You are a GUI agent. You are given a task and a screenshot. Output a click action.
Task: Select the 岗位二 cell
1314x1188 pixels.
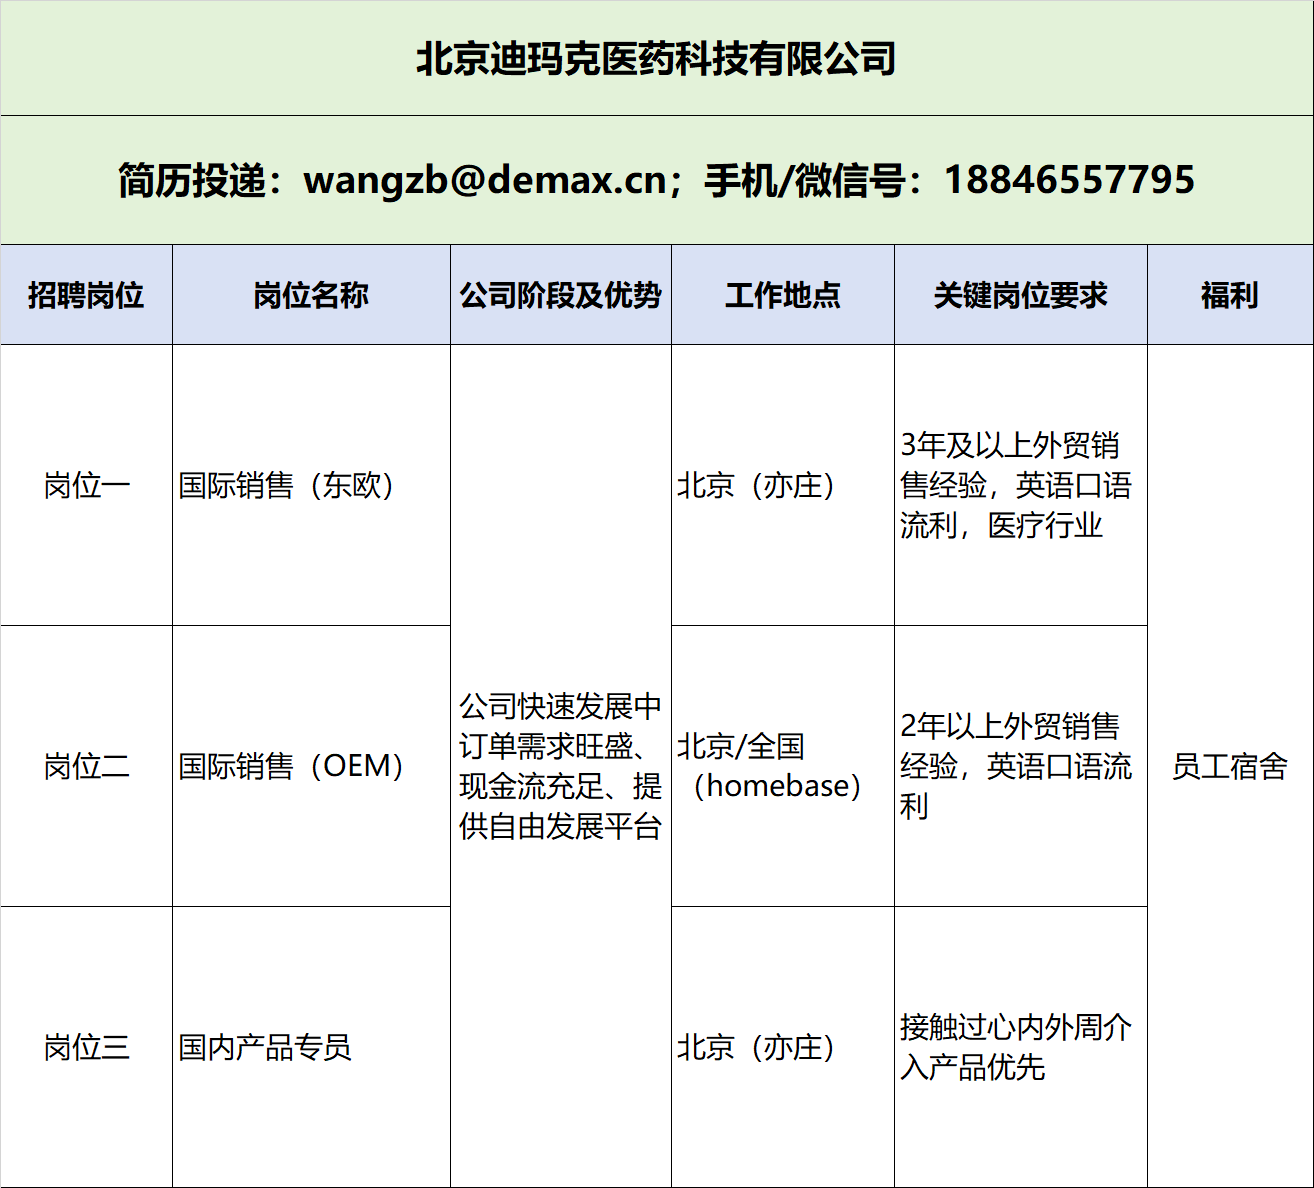click(86, 766)
